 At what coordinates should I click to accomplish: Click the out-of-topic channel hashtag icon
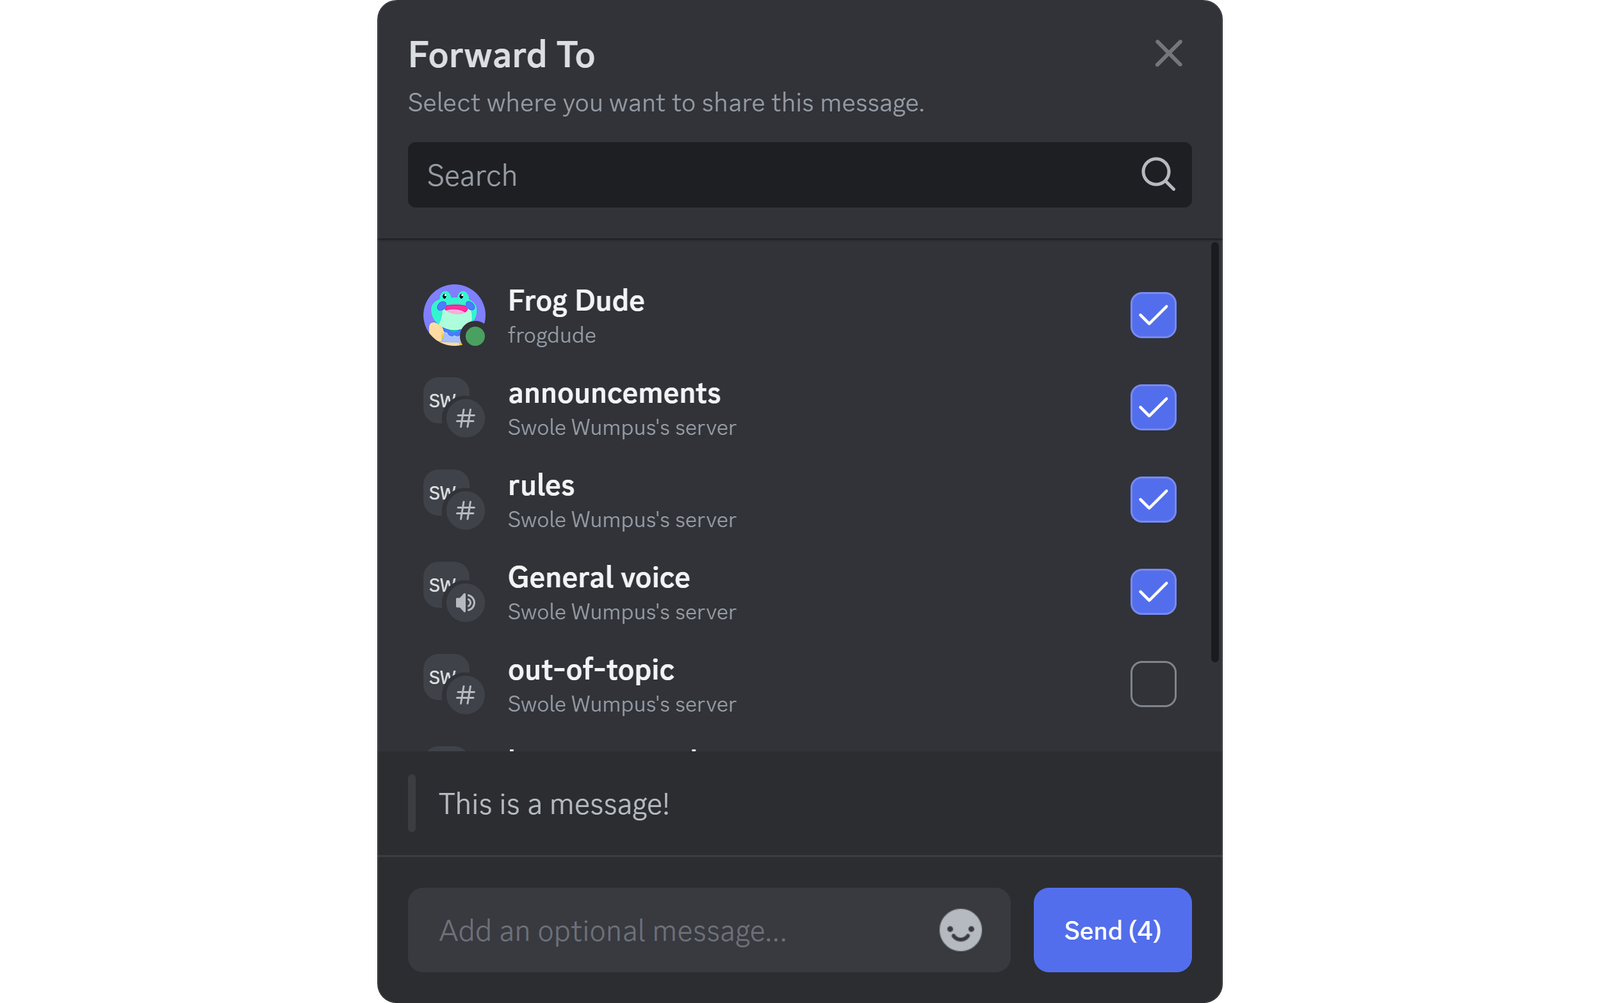tap(466, 695)
